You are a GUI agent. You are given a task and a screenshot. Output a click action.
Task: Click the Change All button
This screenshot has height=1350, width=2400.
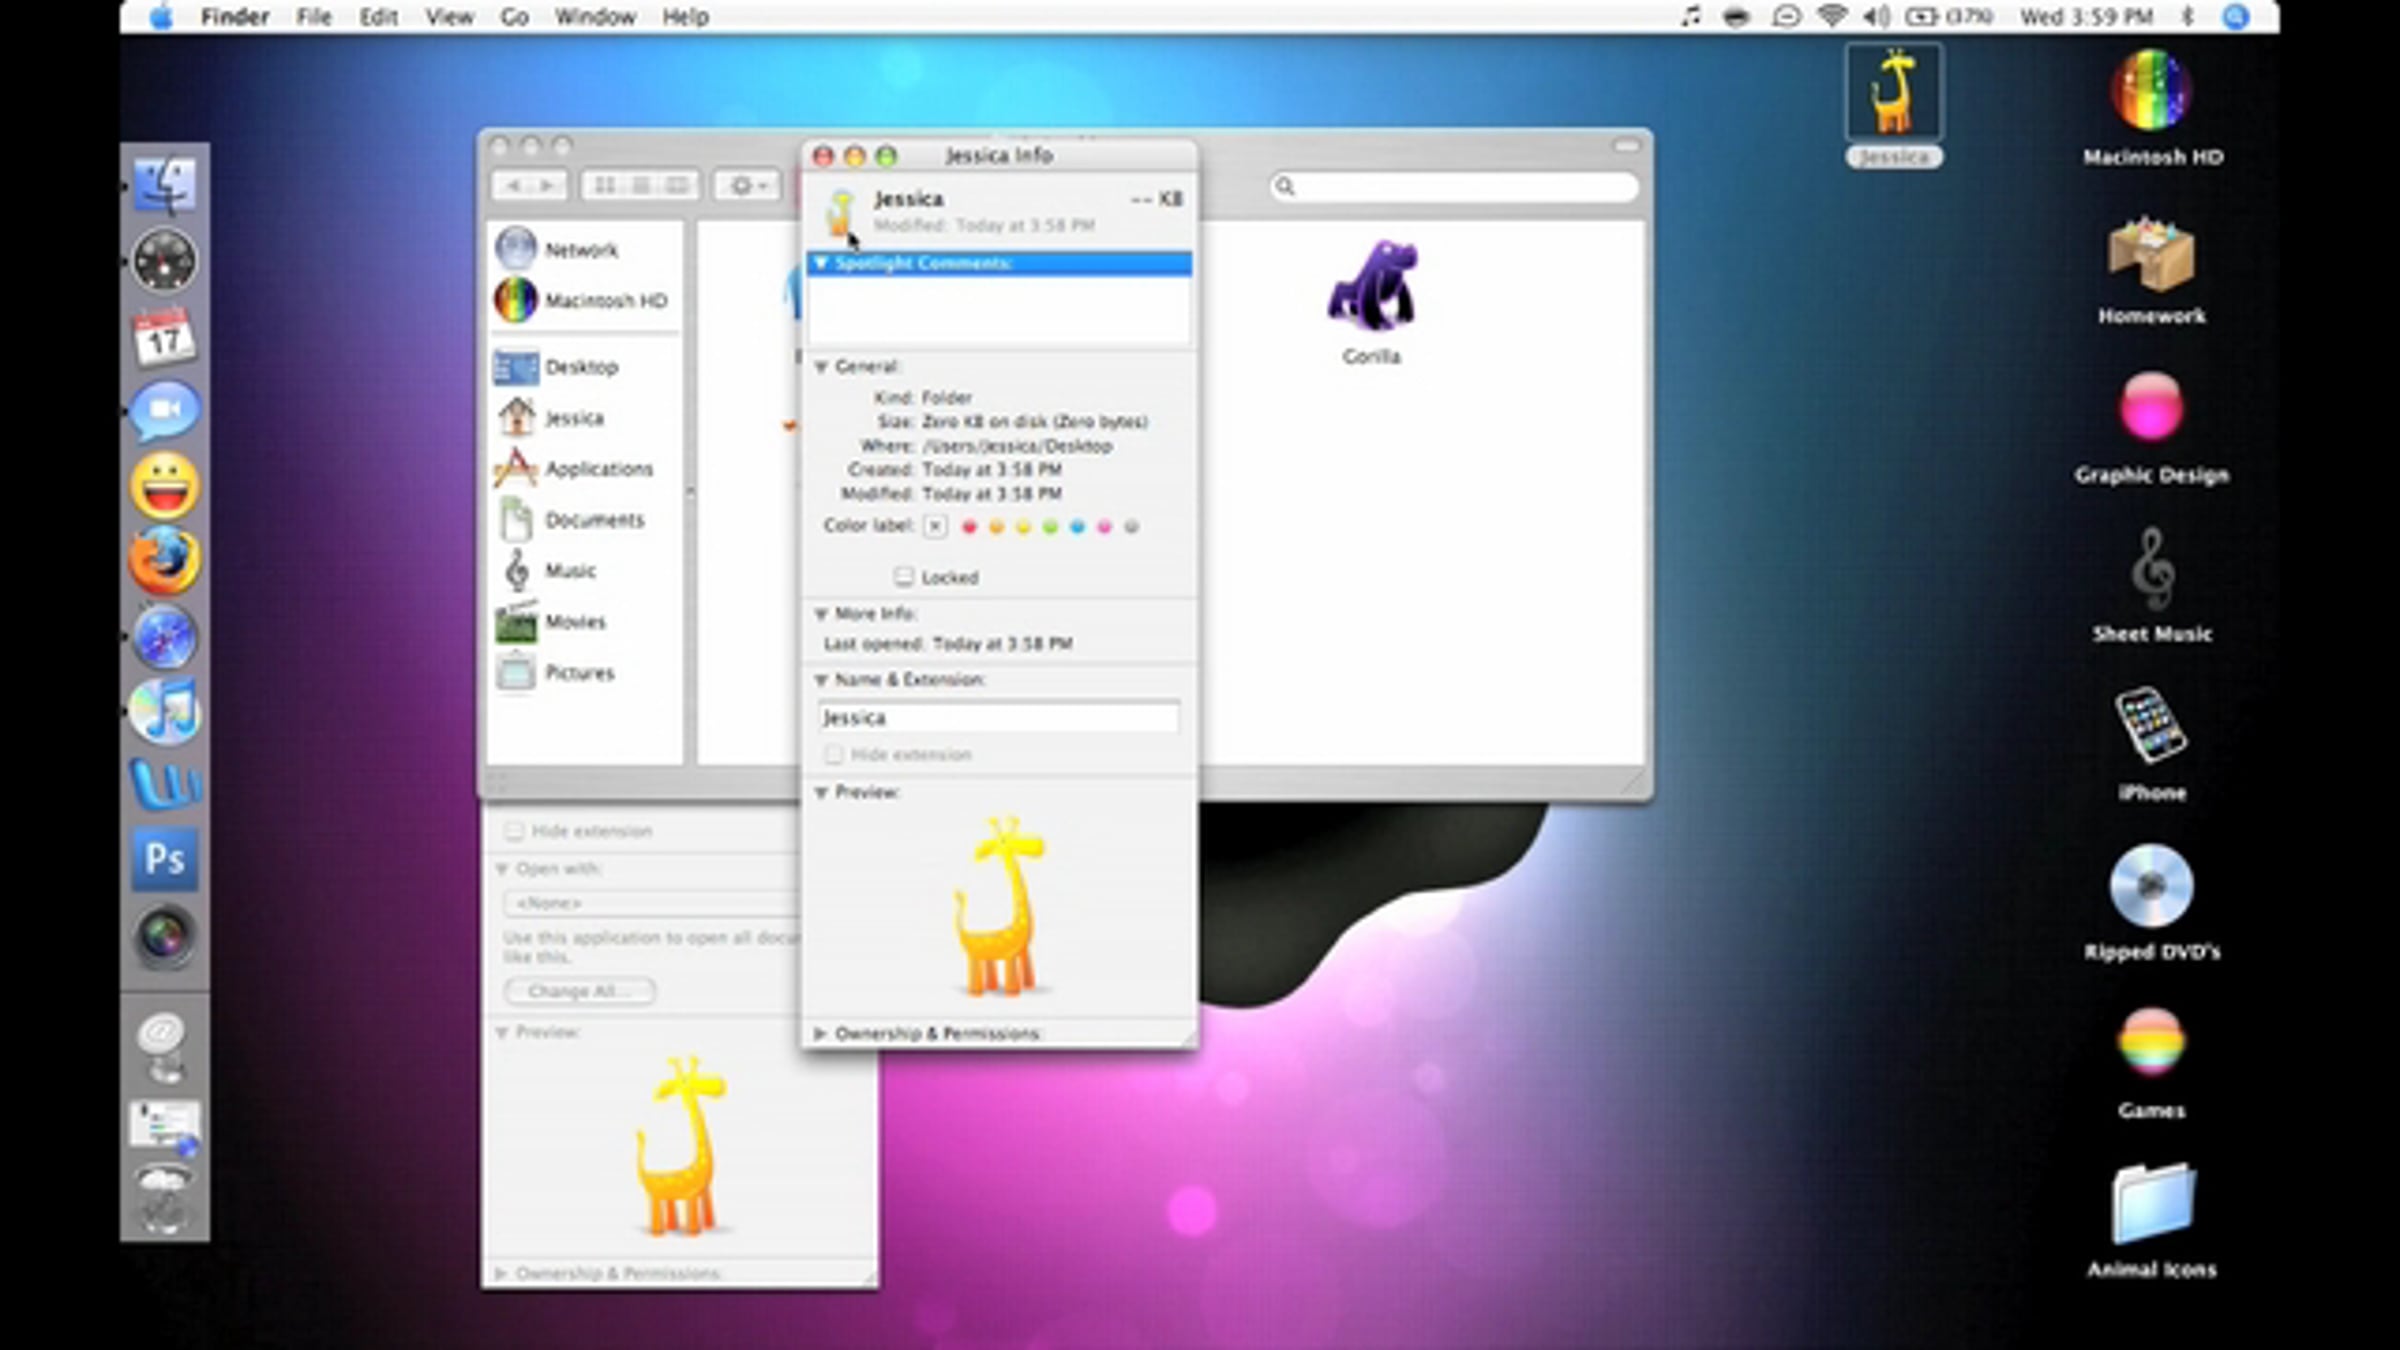(580, 991)
